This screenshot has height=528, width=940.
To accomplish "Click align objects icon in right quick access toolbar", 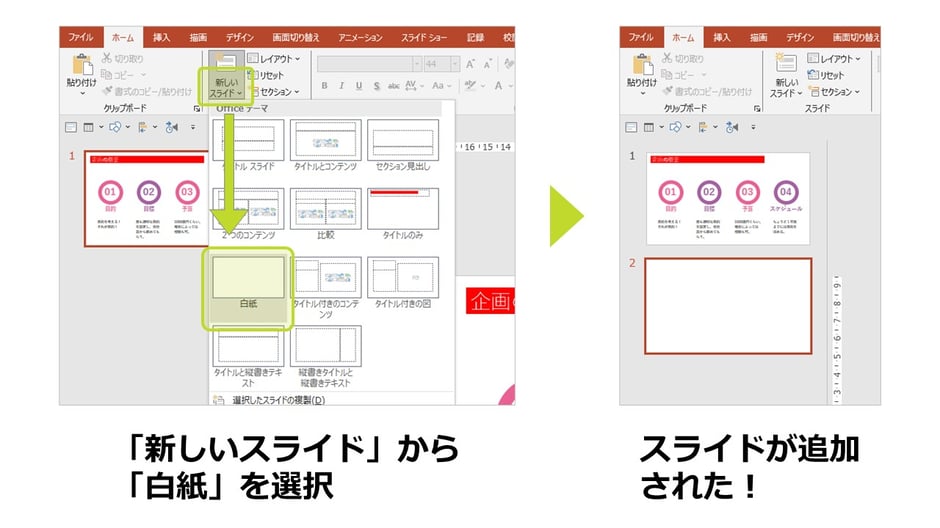I will (703, 127).
